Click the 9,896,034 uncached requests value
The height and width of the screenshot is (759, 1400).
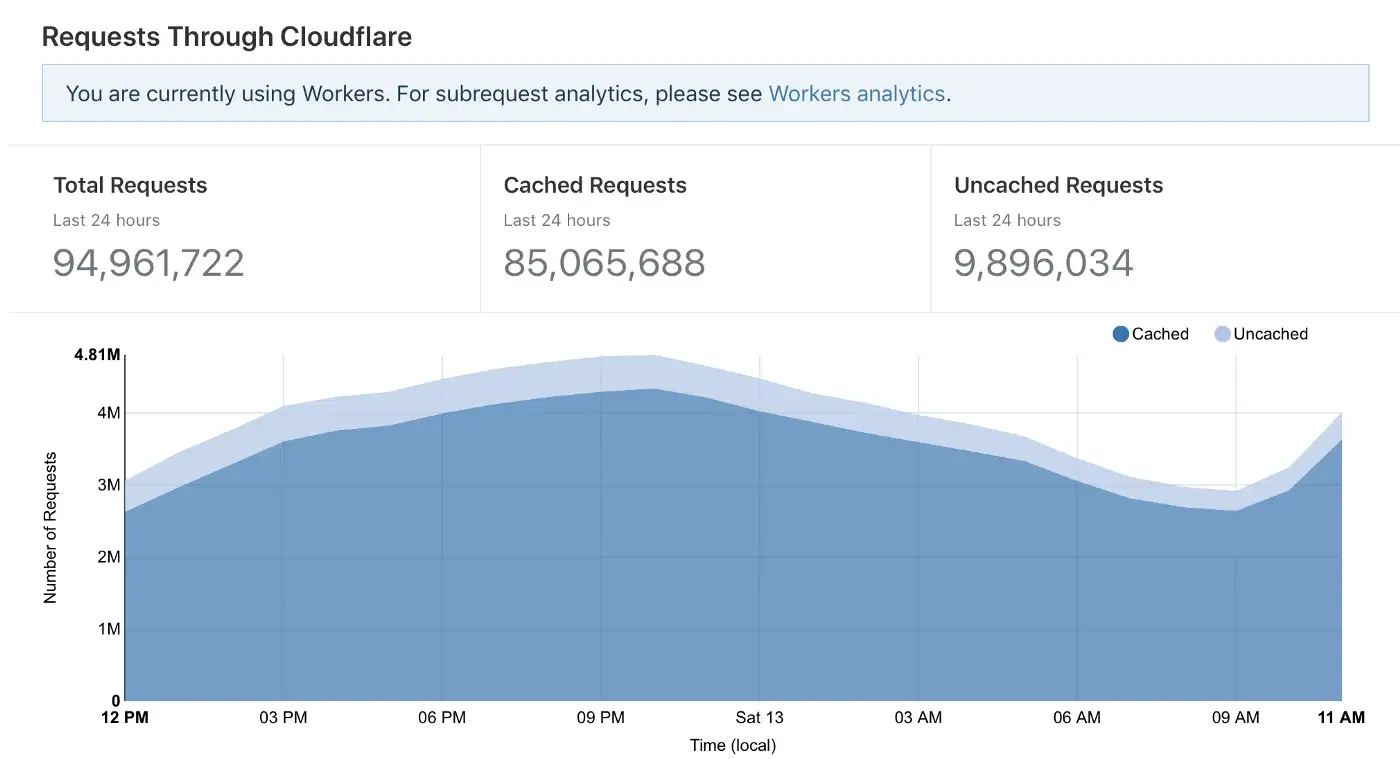click(1044, 262)
